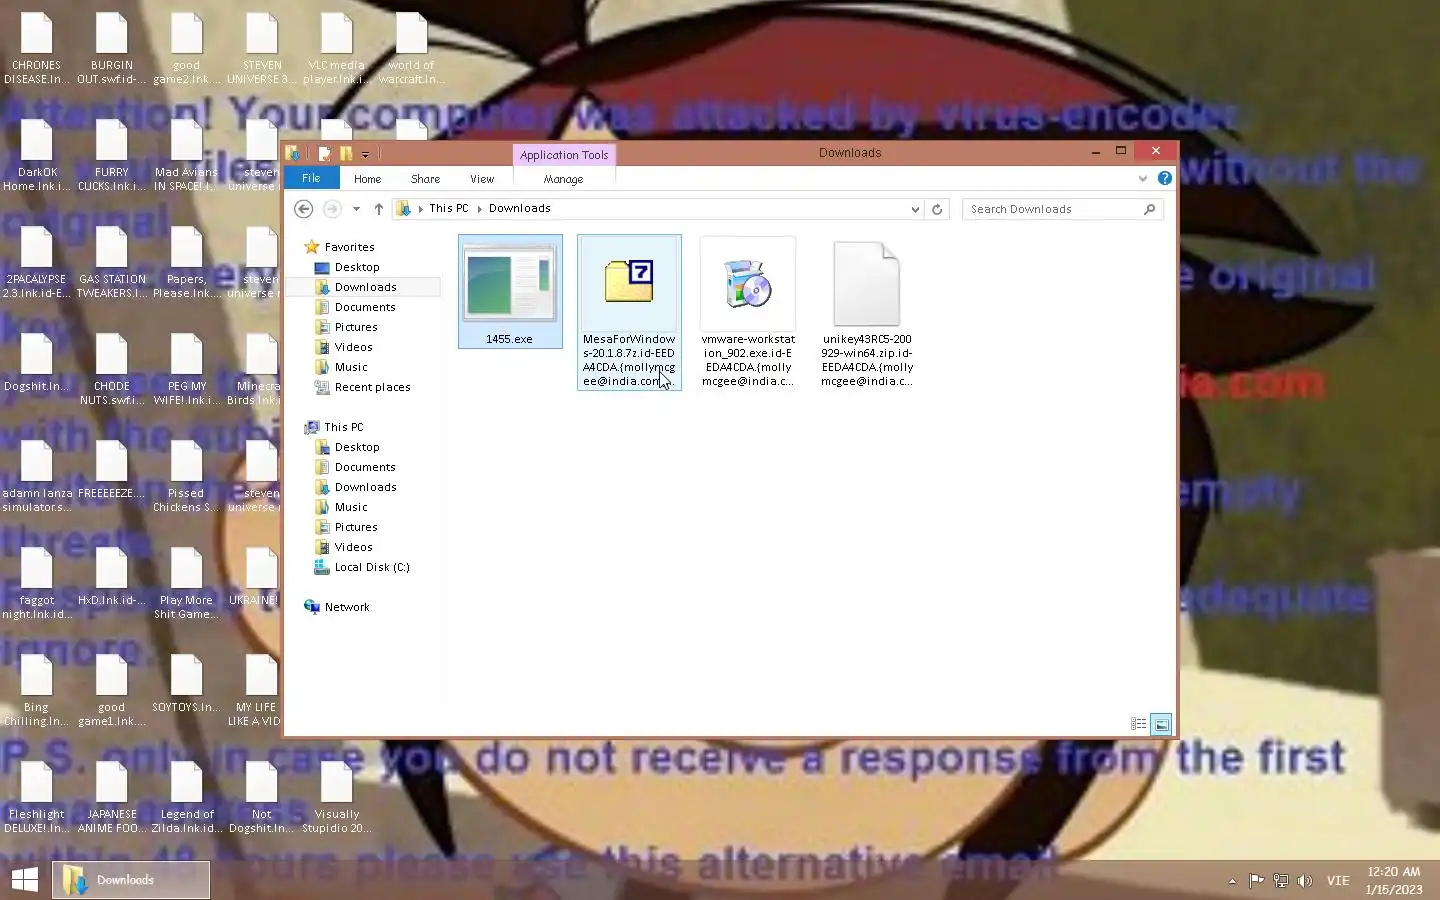
Task: Show hidden tray icons with the up arrow
Action: (1232, 881)
